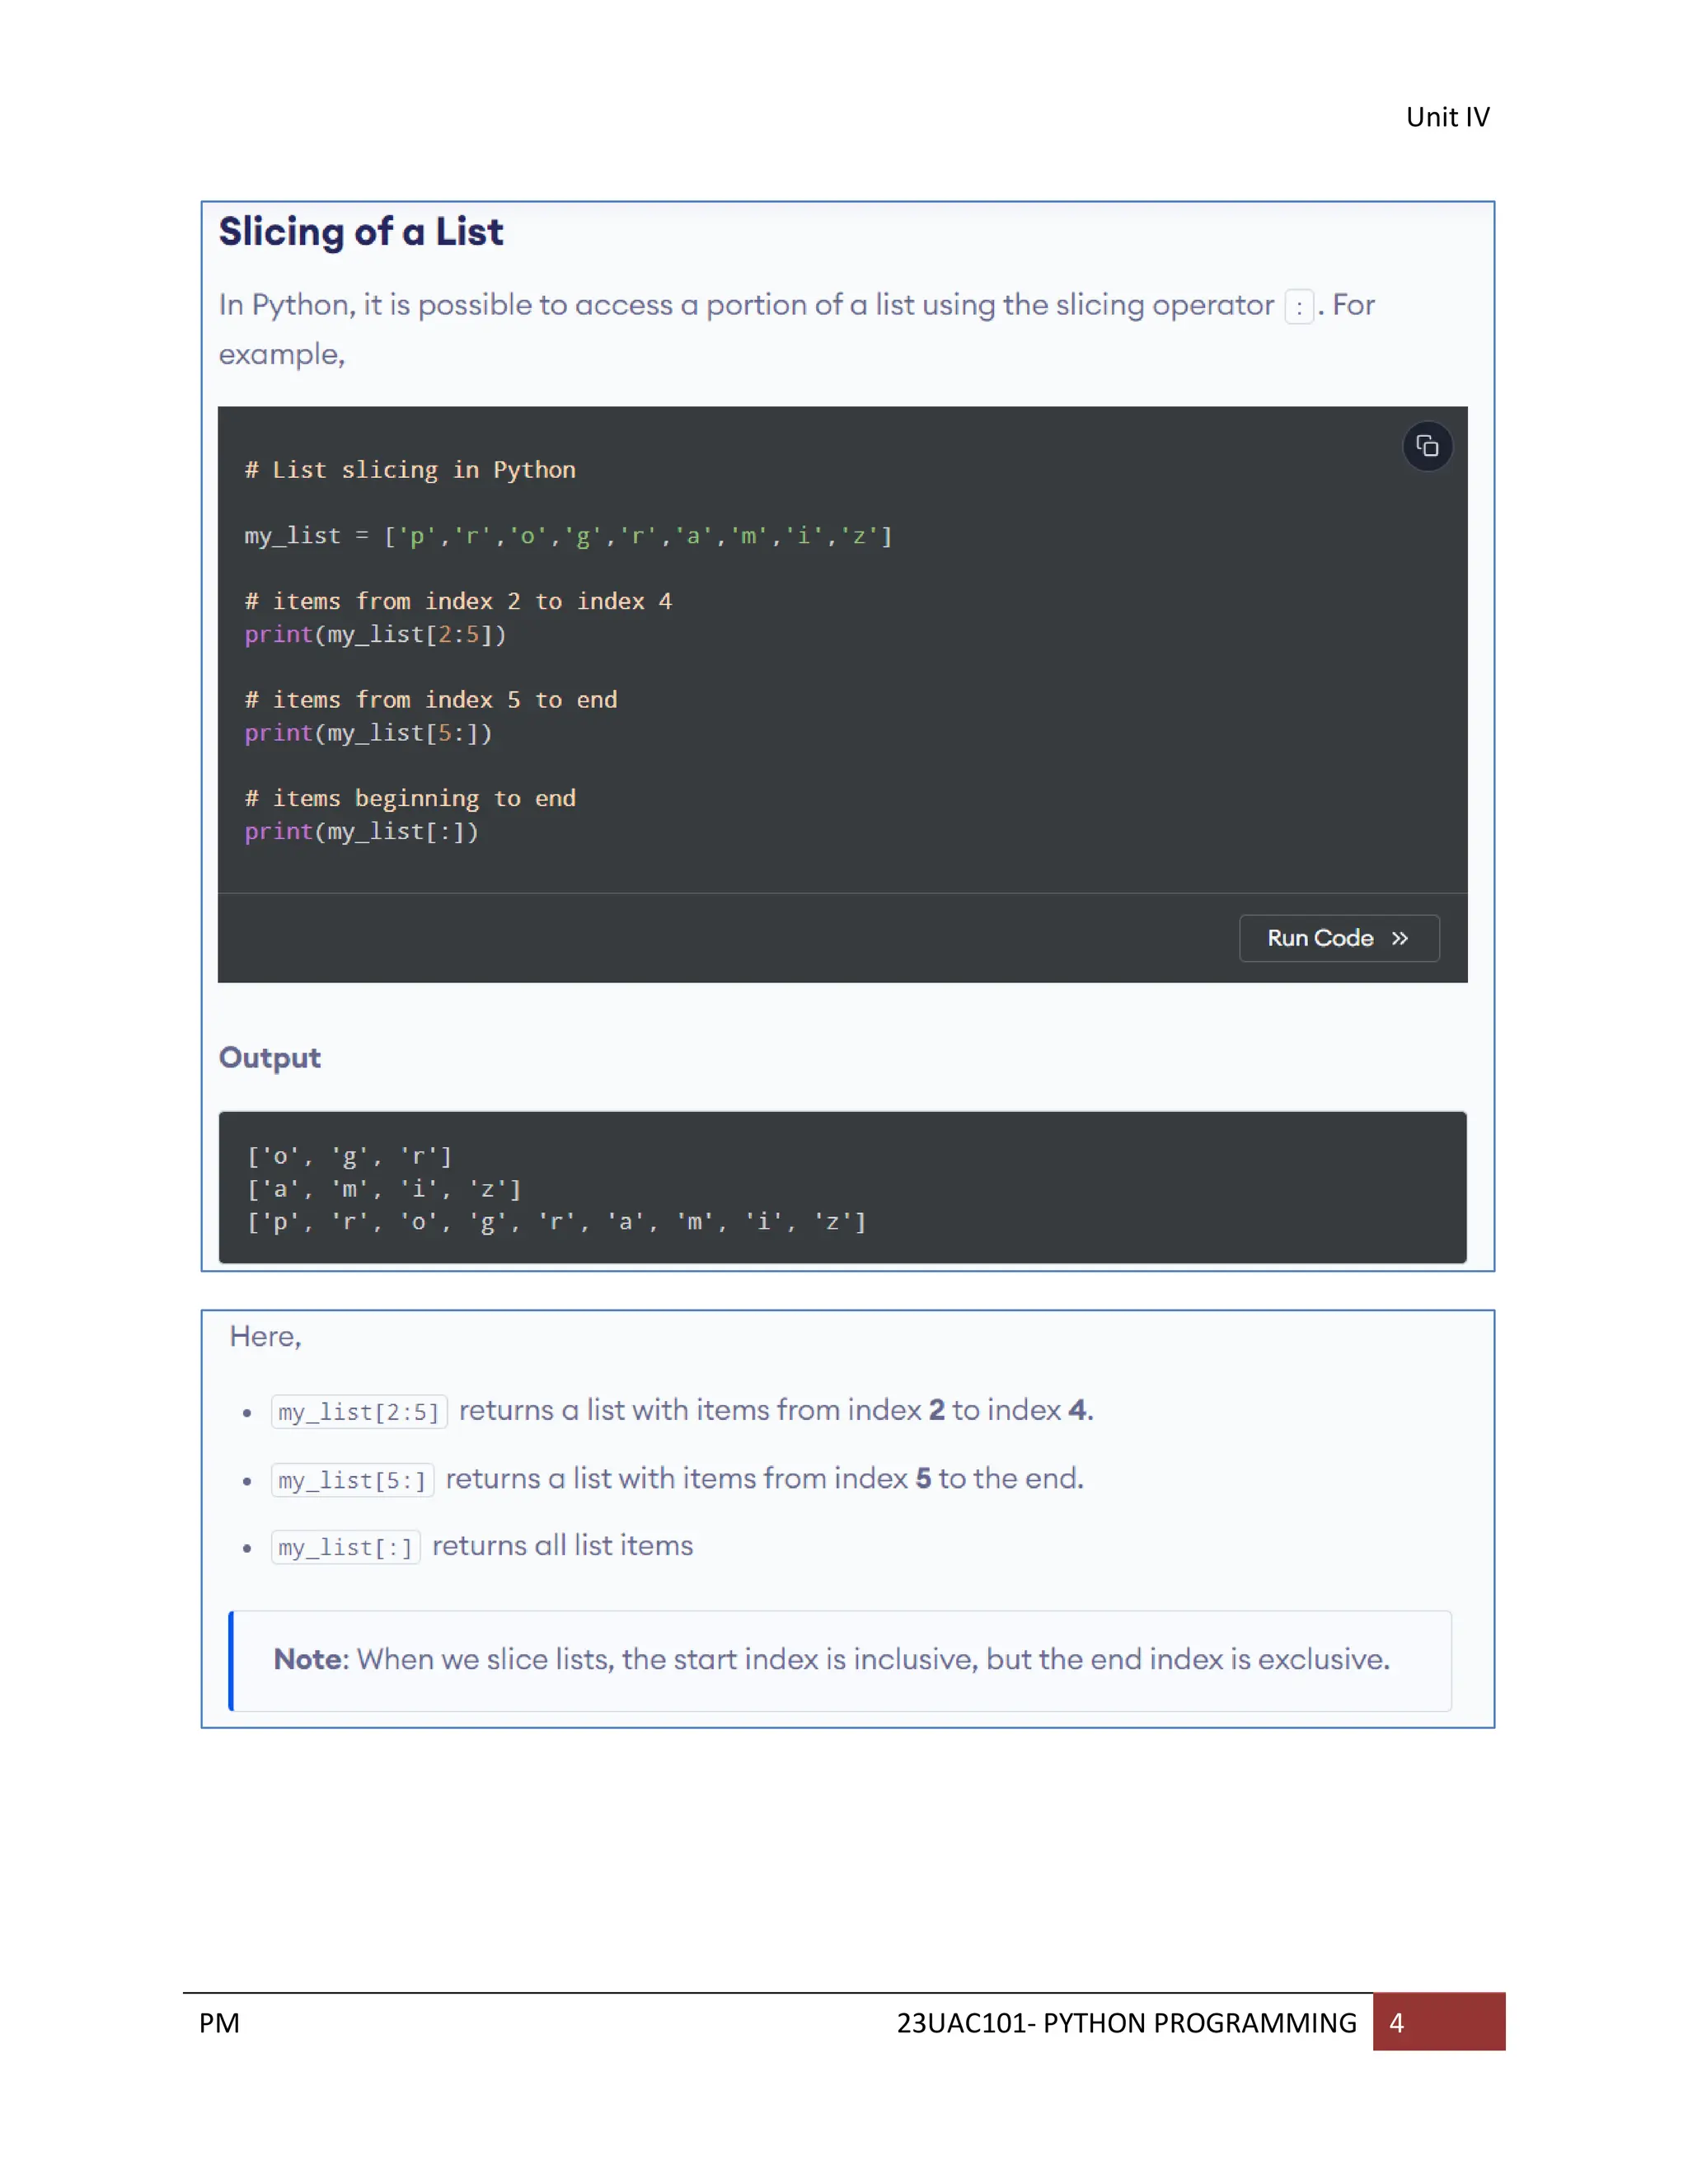Click the 'Here,' text

(265, 1337)
